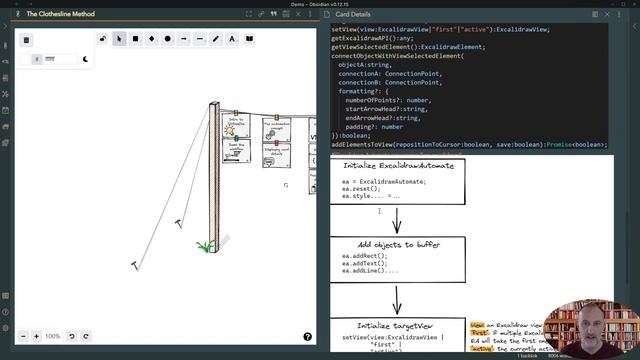Open more options for Clothesline Method pane
Image resolution: width=640 pixels, height=360 pixels.
click(310, 14)
